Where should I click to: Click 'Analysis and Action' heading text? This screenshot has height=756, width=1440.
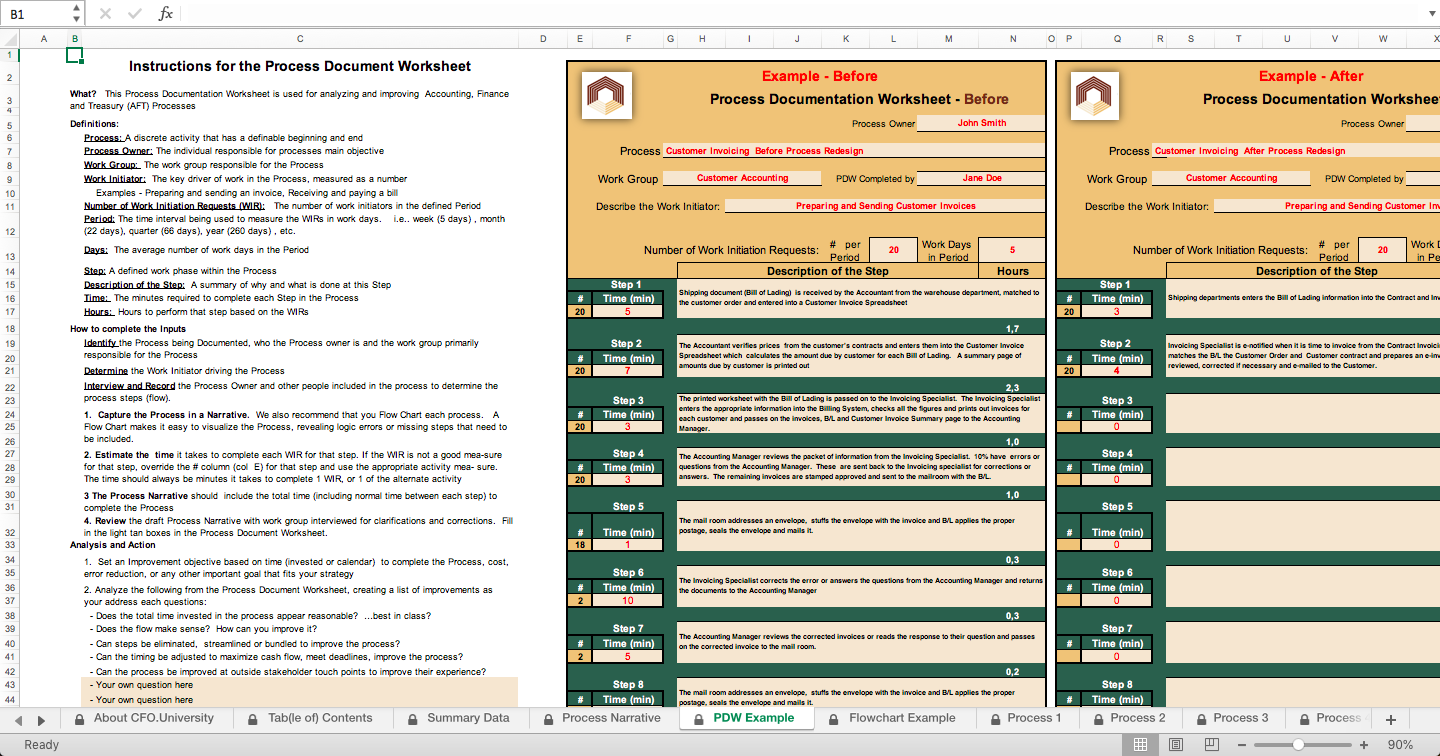(x=112, y=545)
